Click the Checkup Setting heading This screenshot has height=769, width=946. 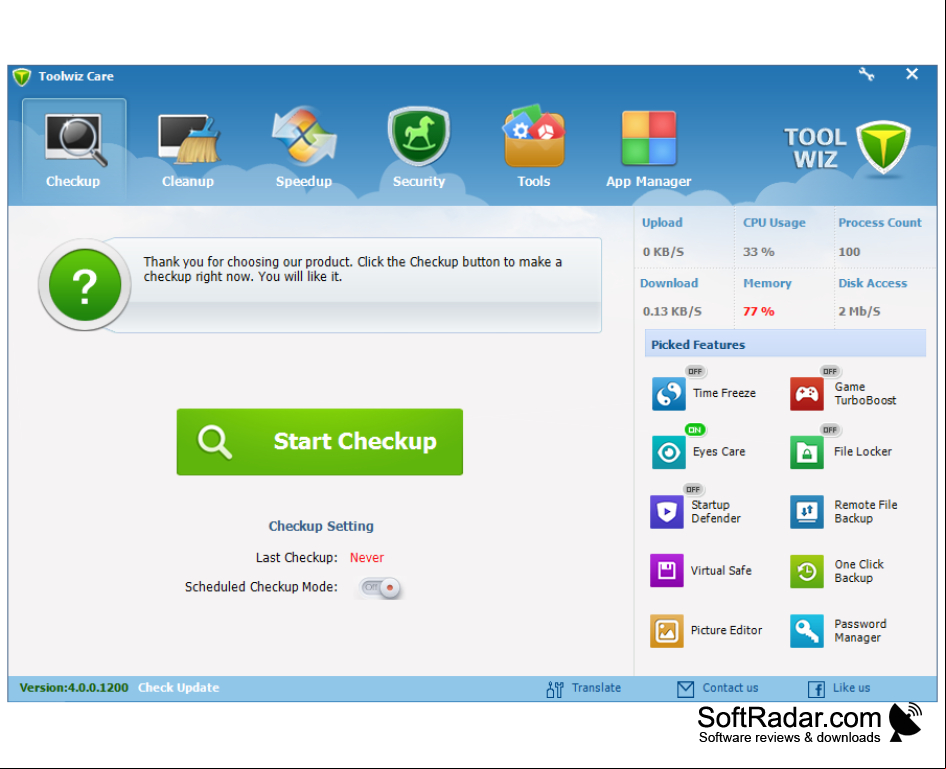coord(321,526)
